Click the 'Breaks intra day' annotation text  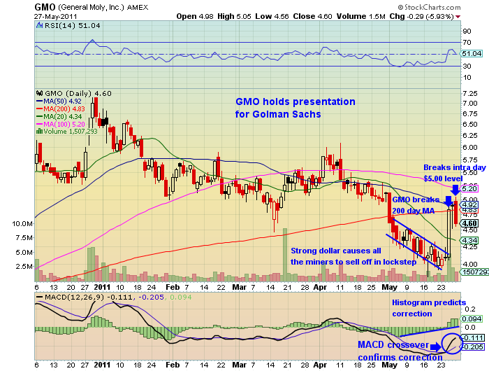[455, 167]
